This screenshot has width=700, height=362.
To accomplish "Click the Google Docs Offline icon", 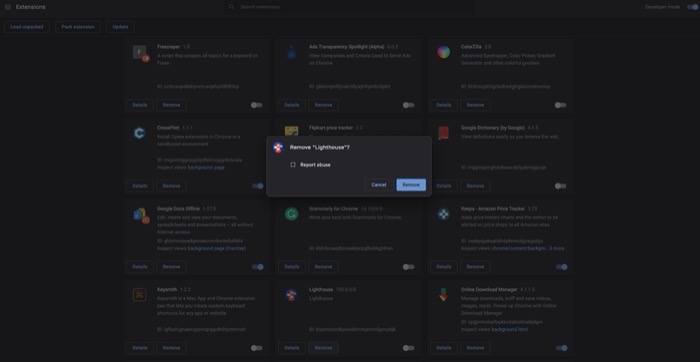I will [x=141, y=216].
